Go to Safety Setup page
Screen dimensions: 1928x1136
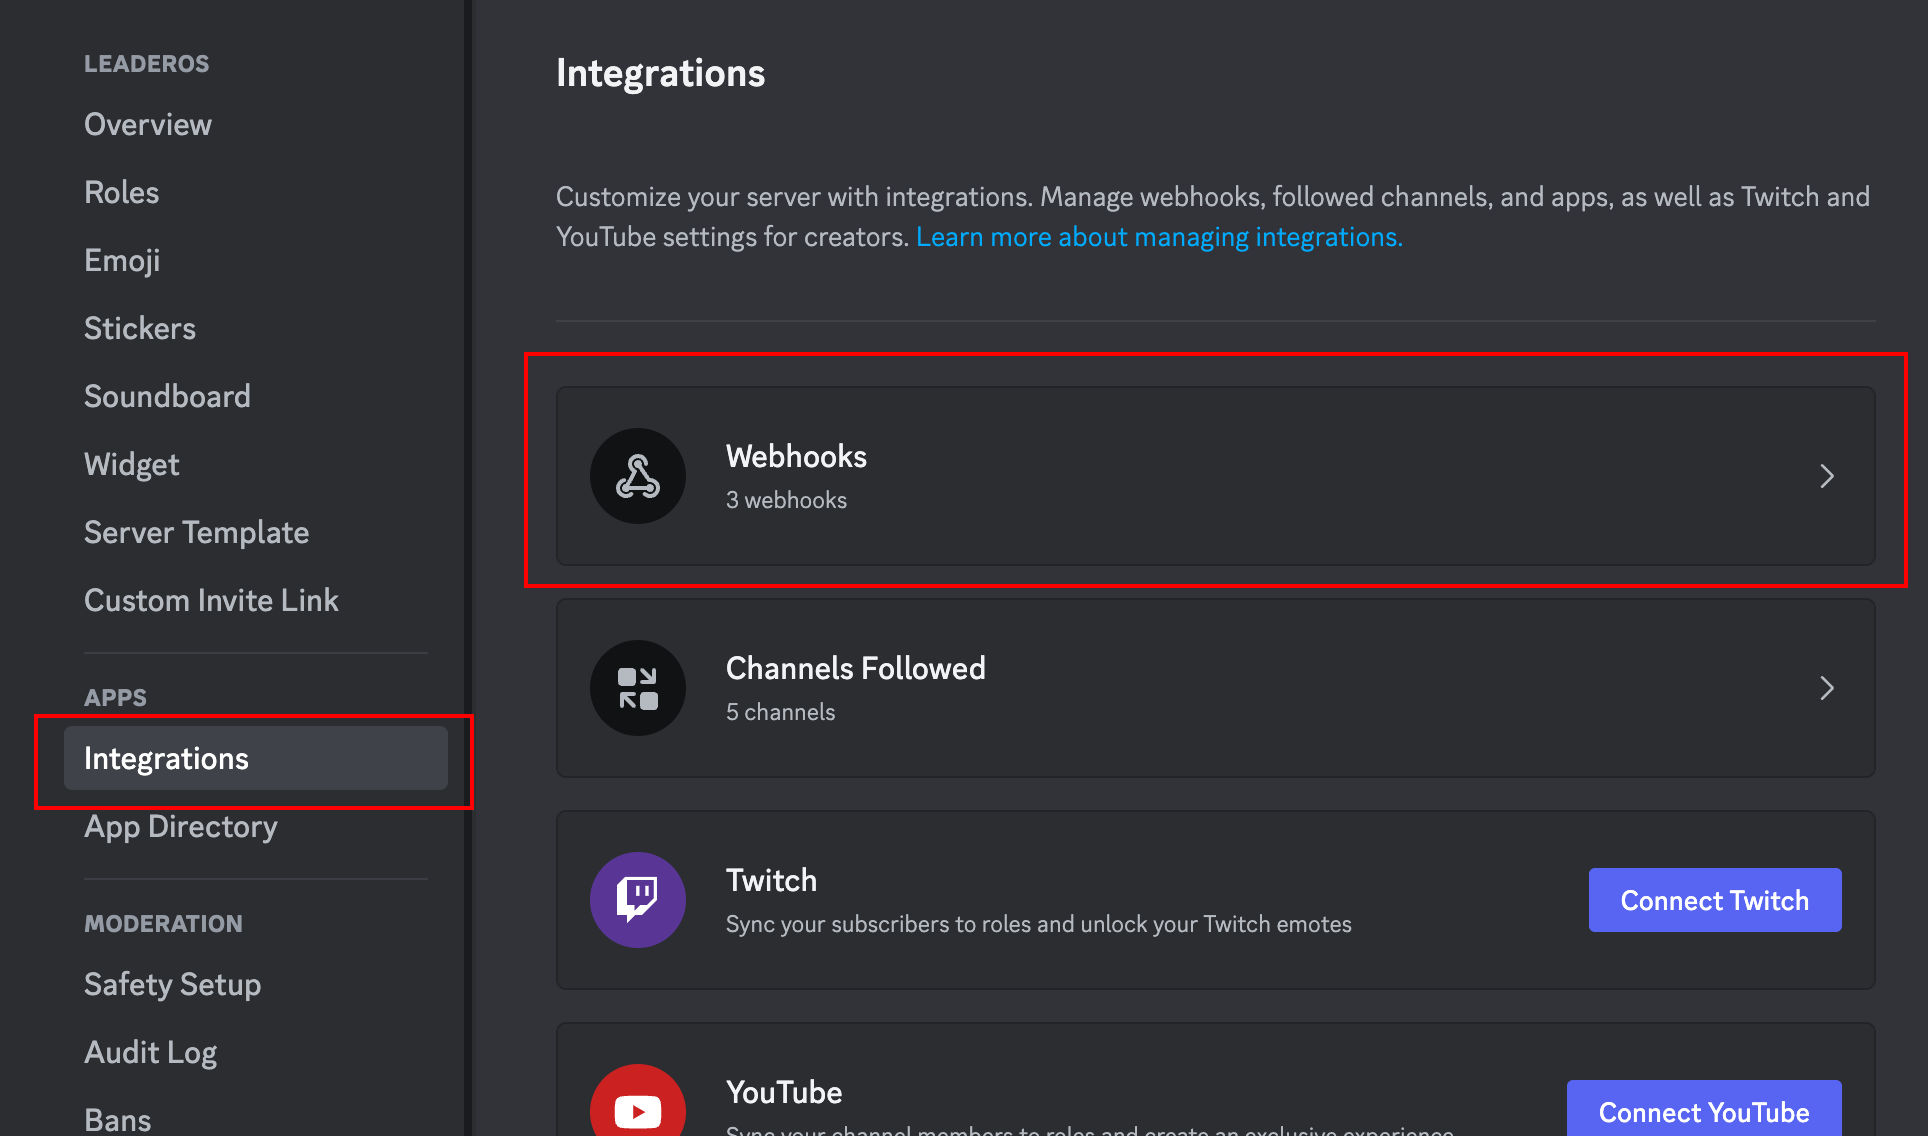click(x=172, y=985)
